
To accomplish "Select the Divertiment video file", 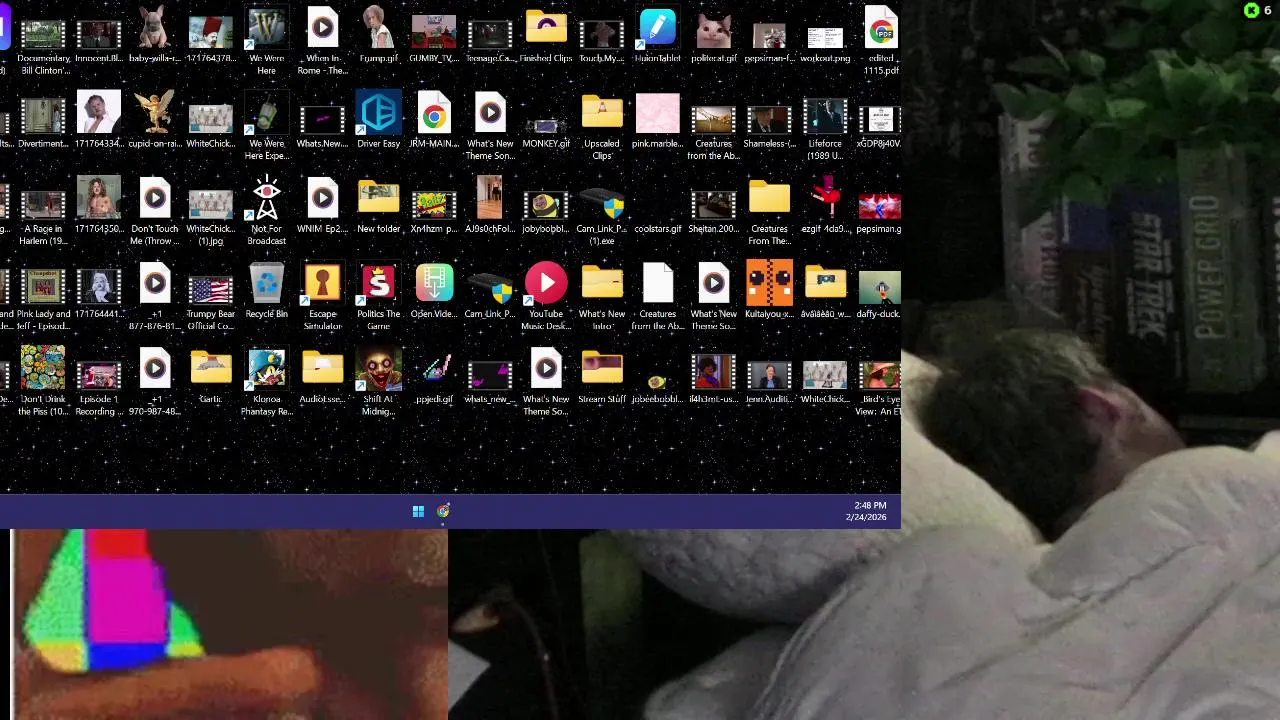I will click(x=43, y=123).
